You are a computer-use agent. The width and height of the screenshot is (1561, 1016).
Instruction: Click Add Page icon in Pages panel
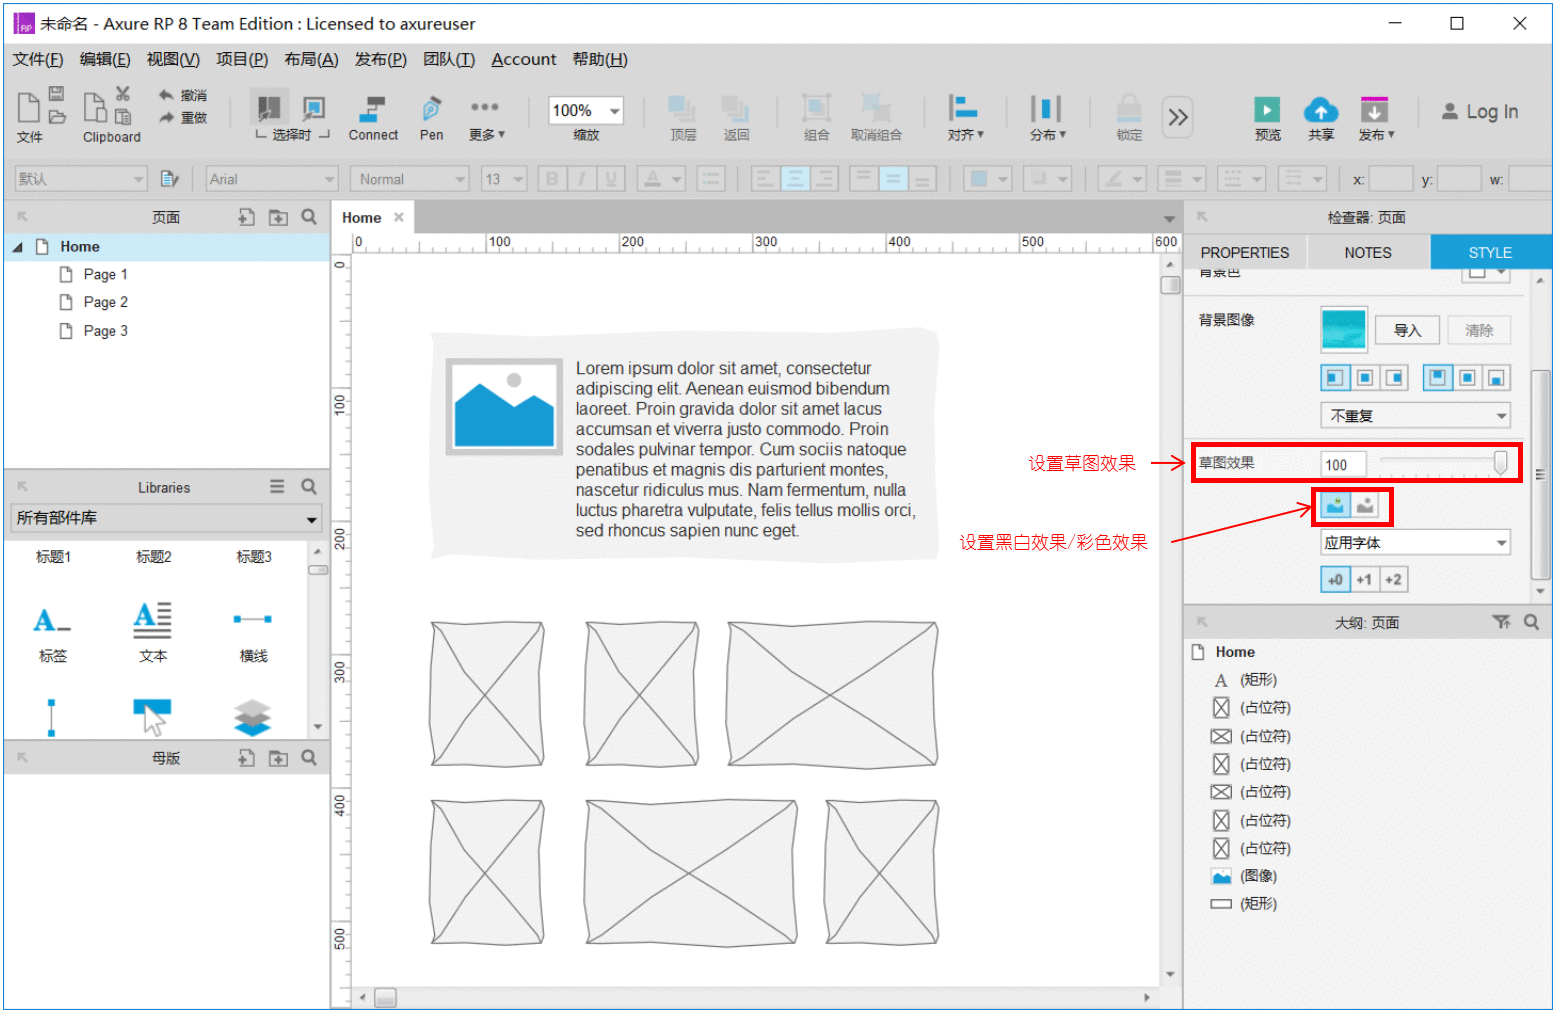246,217
